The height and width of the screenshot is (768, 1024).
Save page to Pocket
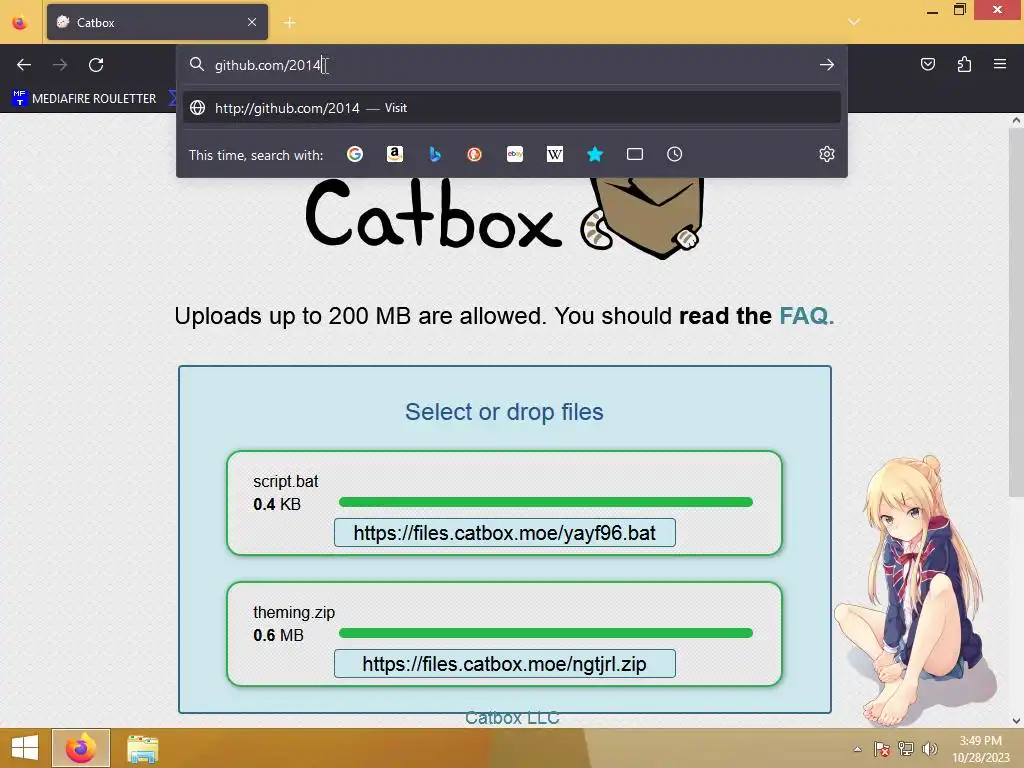[927, 64]
